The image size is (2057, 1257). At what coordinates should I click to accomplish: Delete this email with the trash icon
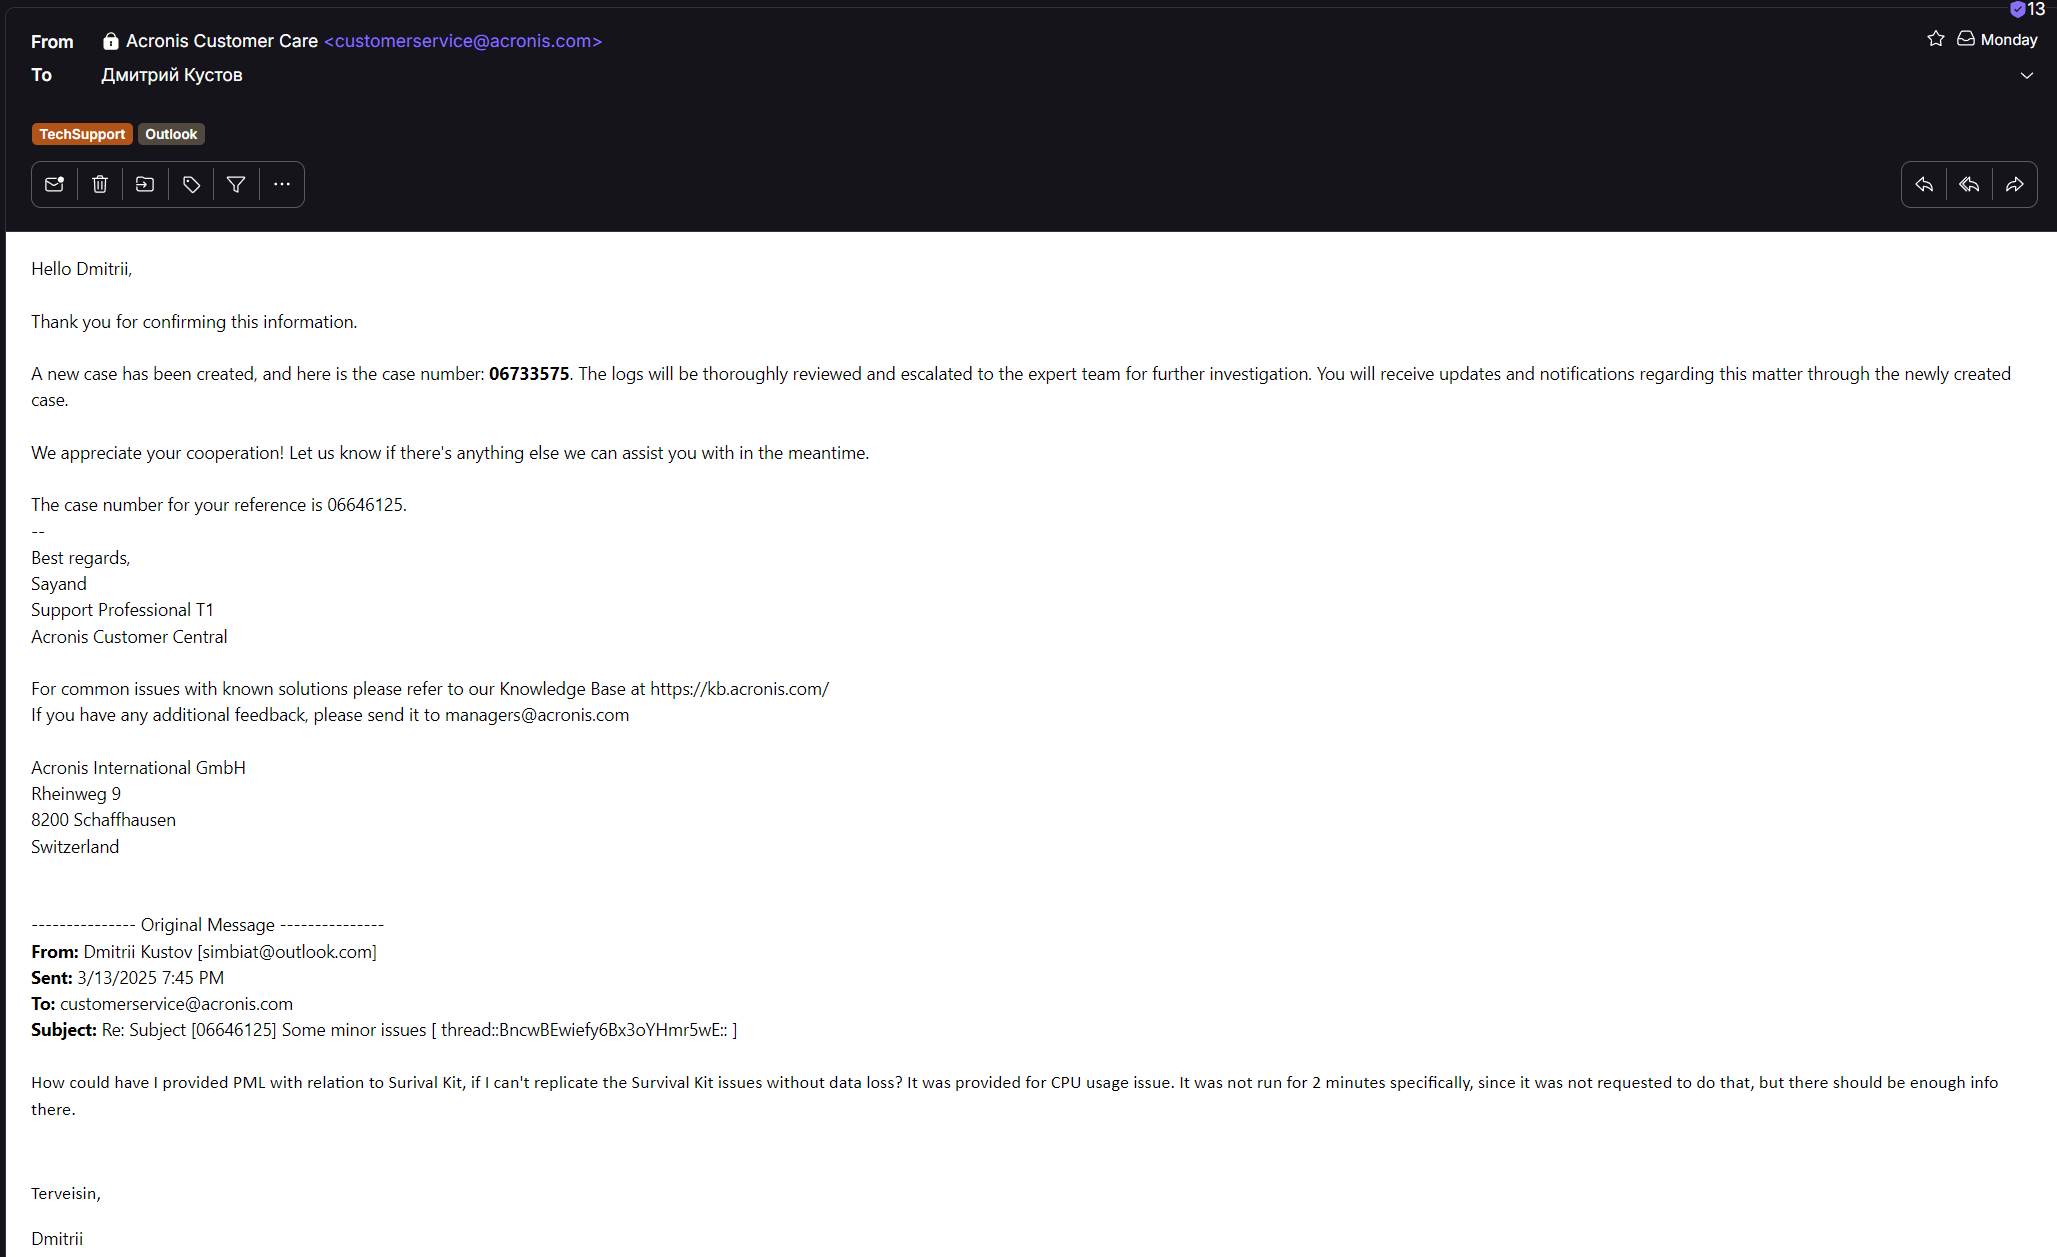pos(100,184)
